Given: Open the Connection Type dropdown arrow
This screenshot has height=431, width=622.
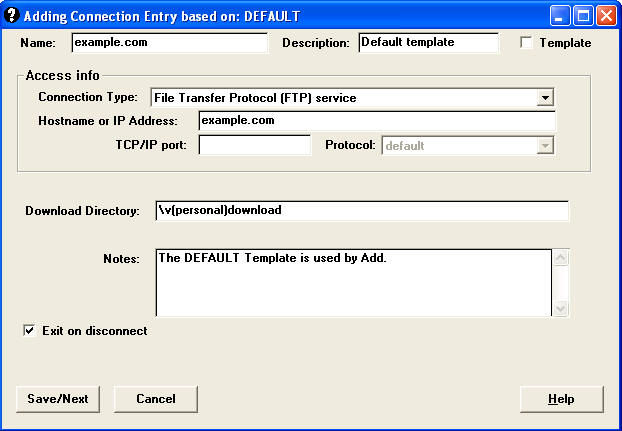Looking at the screenshot, I should 545,97.
